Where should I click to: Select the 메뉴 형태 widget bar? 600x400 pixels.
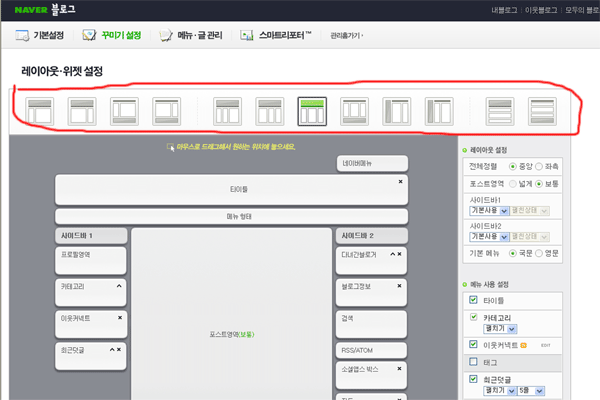click(232, 216)
